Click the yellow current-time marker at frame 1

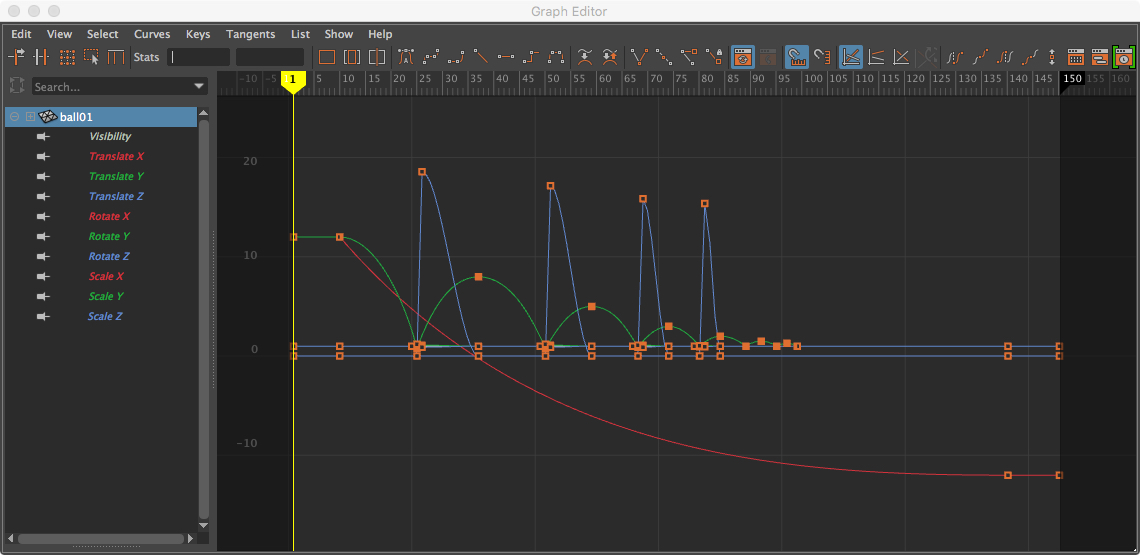click(x=293, y=80)
